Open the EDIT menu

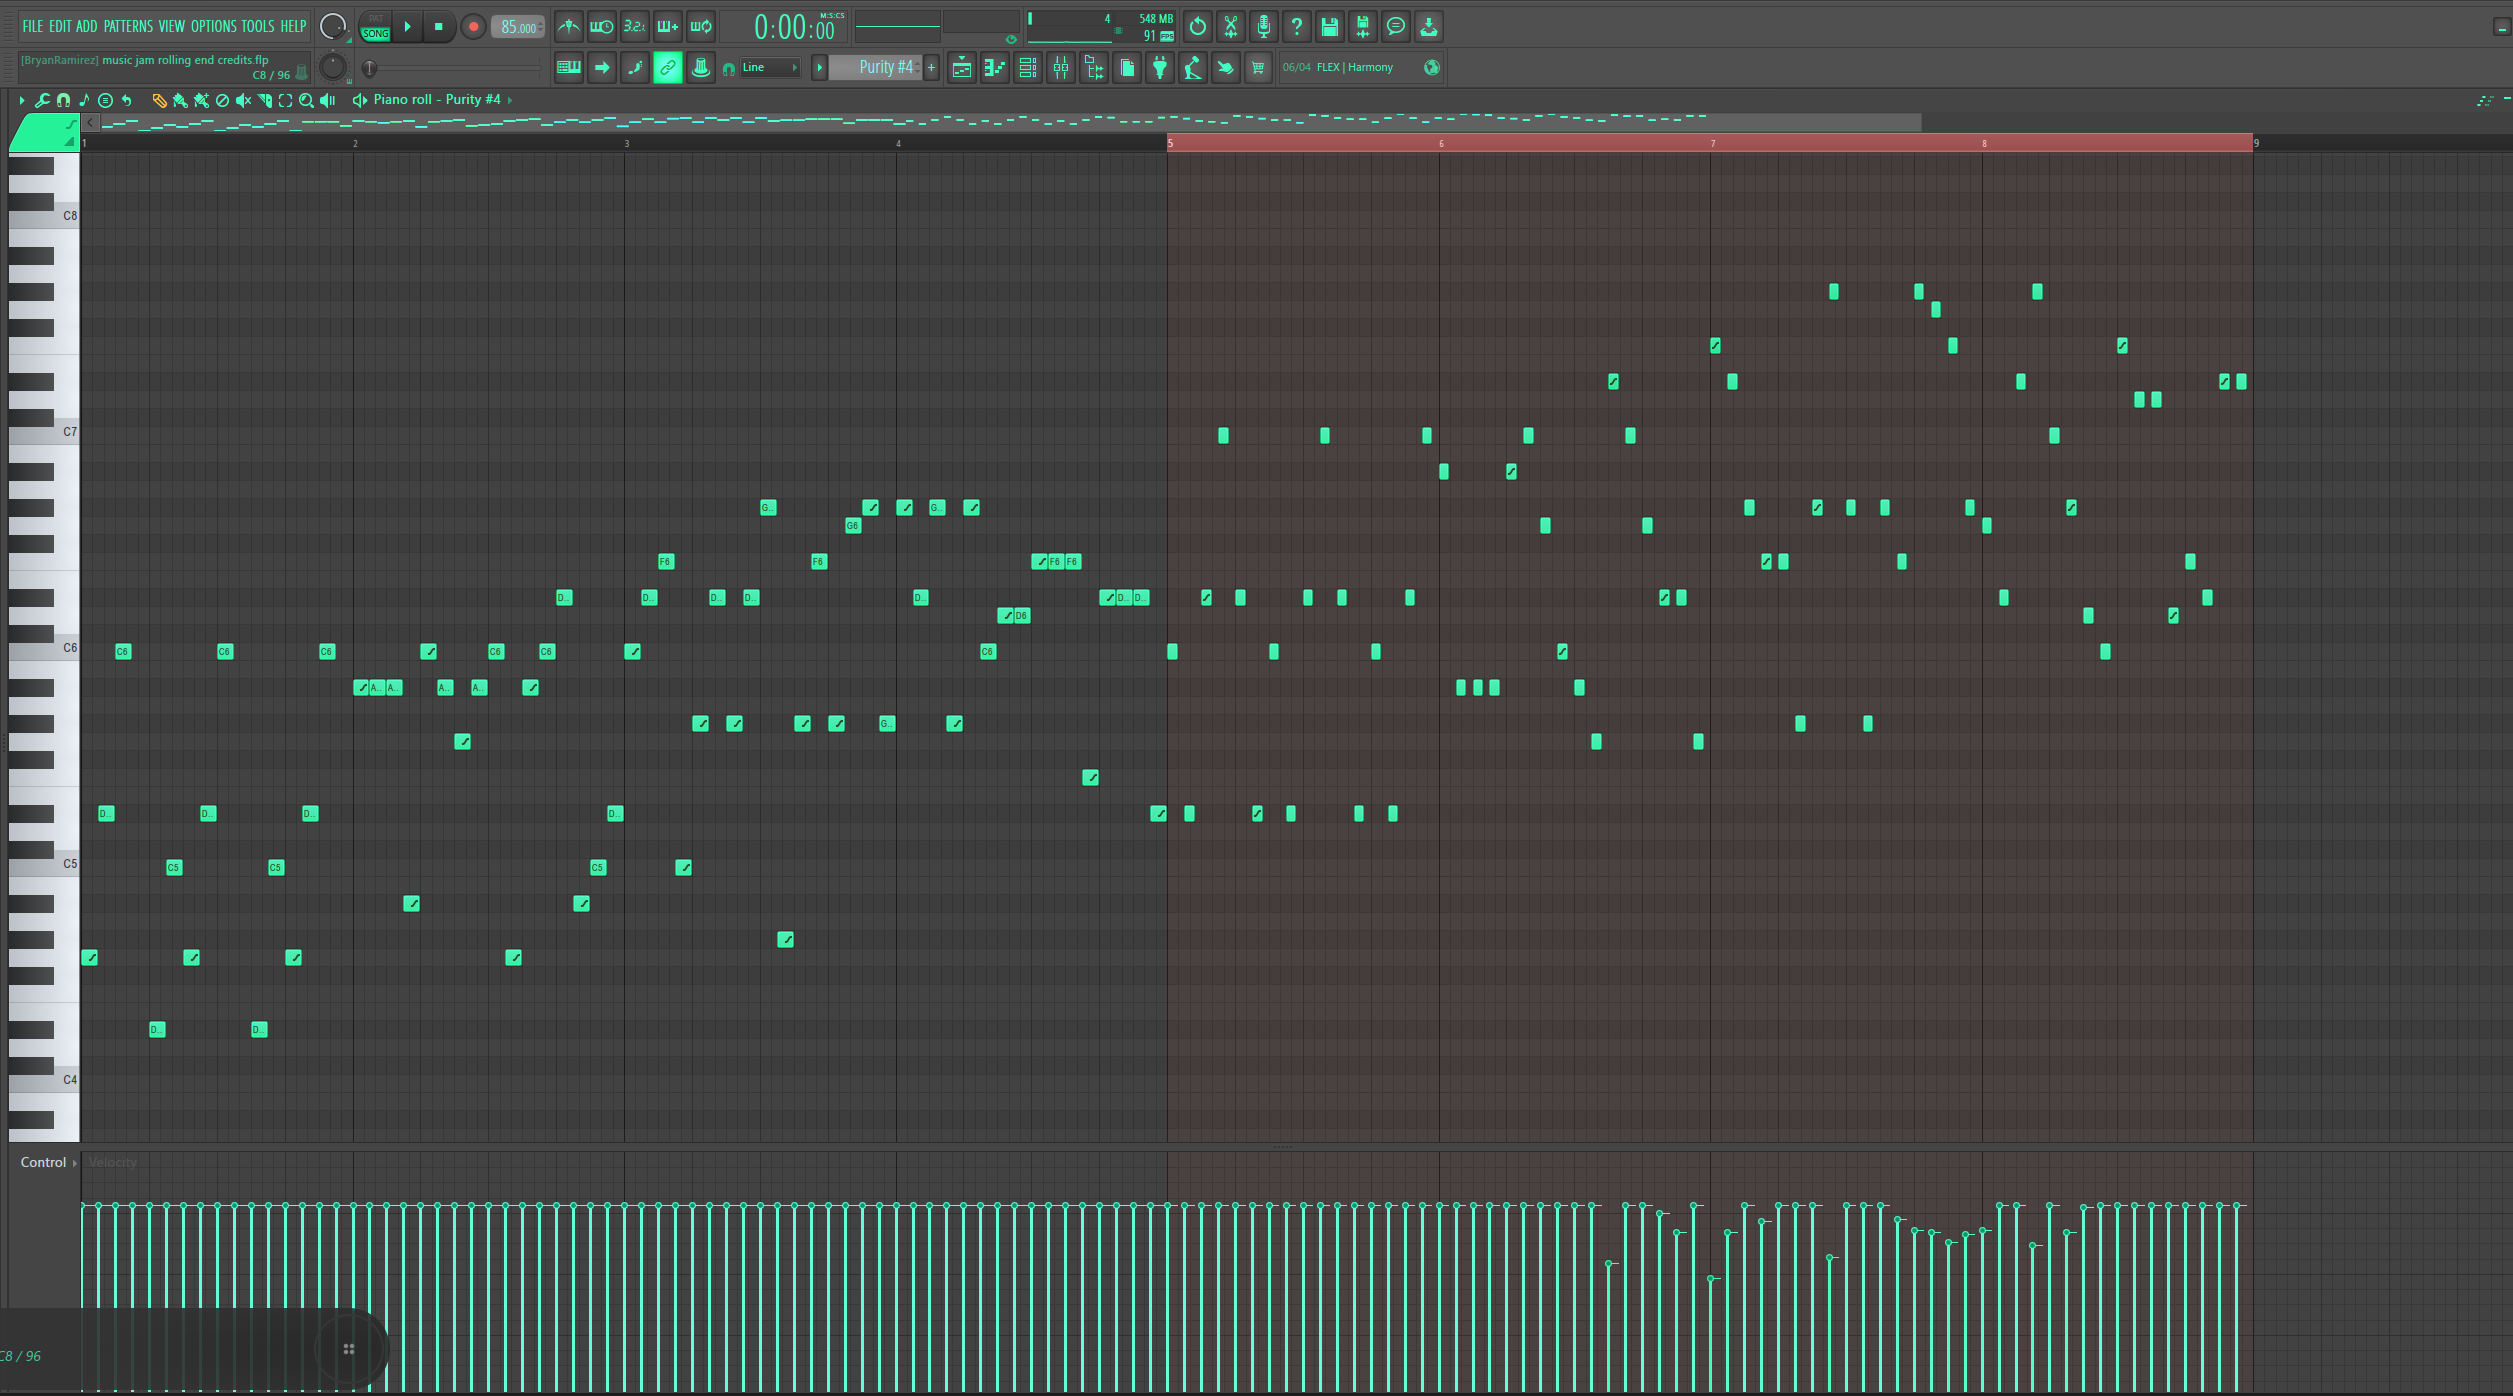tap(60, 26)
